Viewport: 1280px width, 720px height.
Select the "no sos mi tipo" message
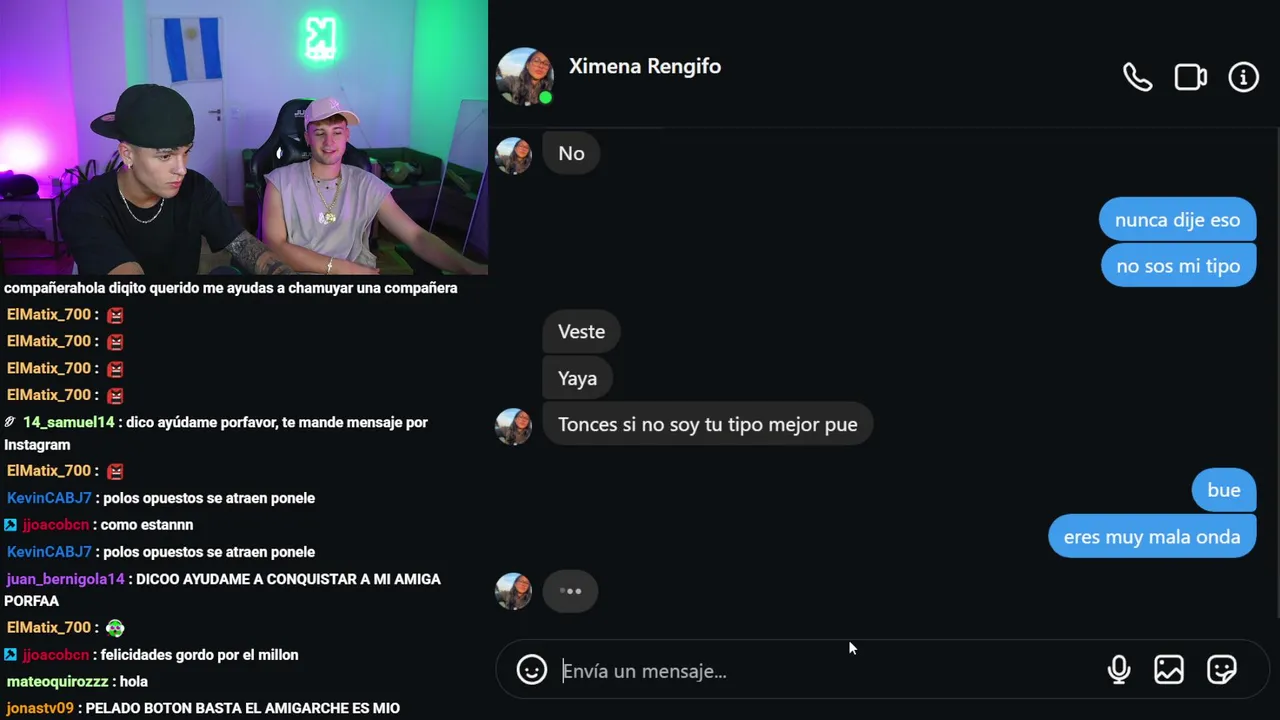click(x=1178, y=266)
